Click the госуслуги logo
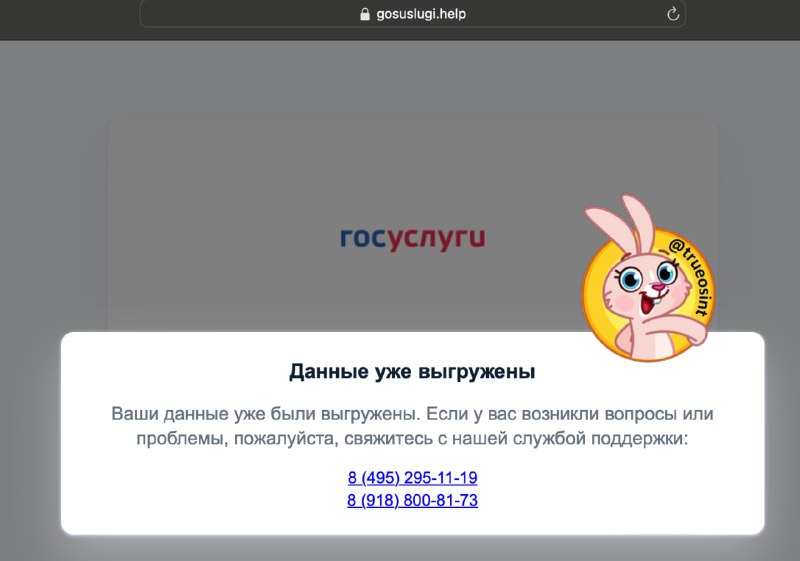The image size is (800, 561). tap(412, 238)
